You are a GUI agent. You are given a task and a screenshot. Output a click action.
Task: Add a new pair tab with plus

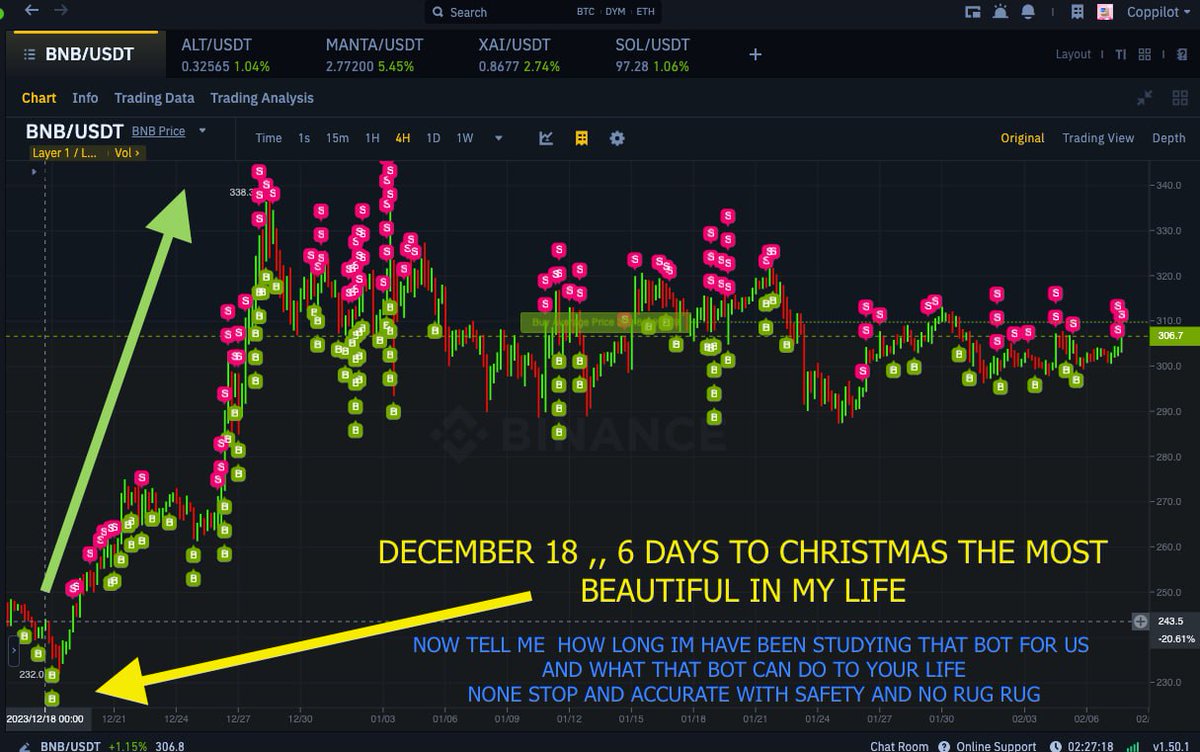point(755,55)
